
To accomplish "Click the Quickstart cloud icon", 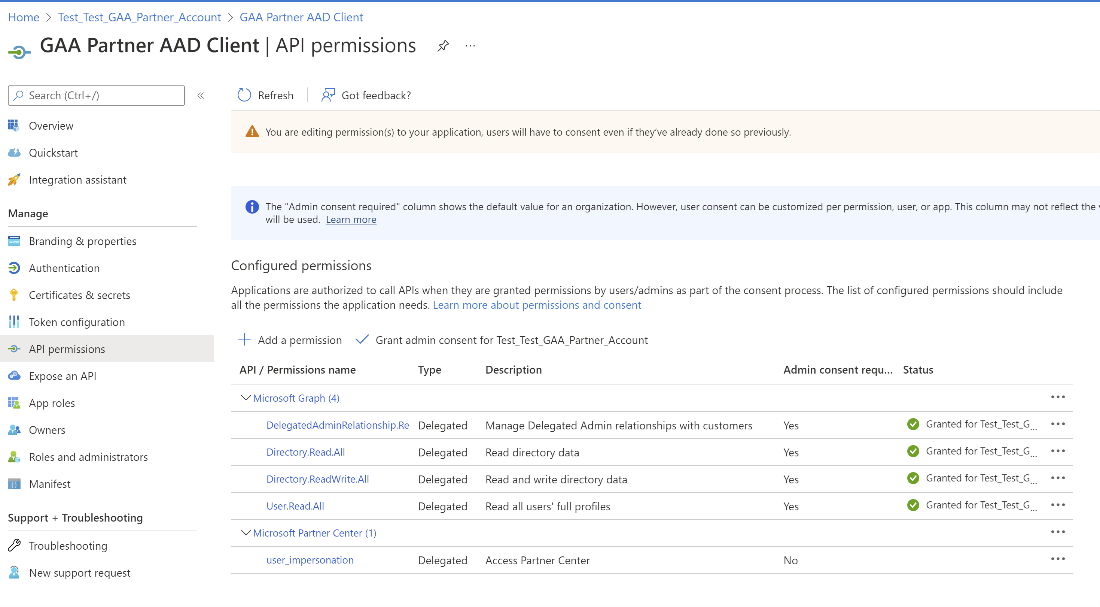I will point(14,153).
